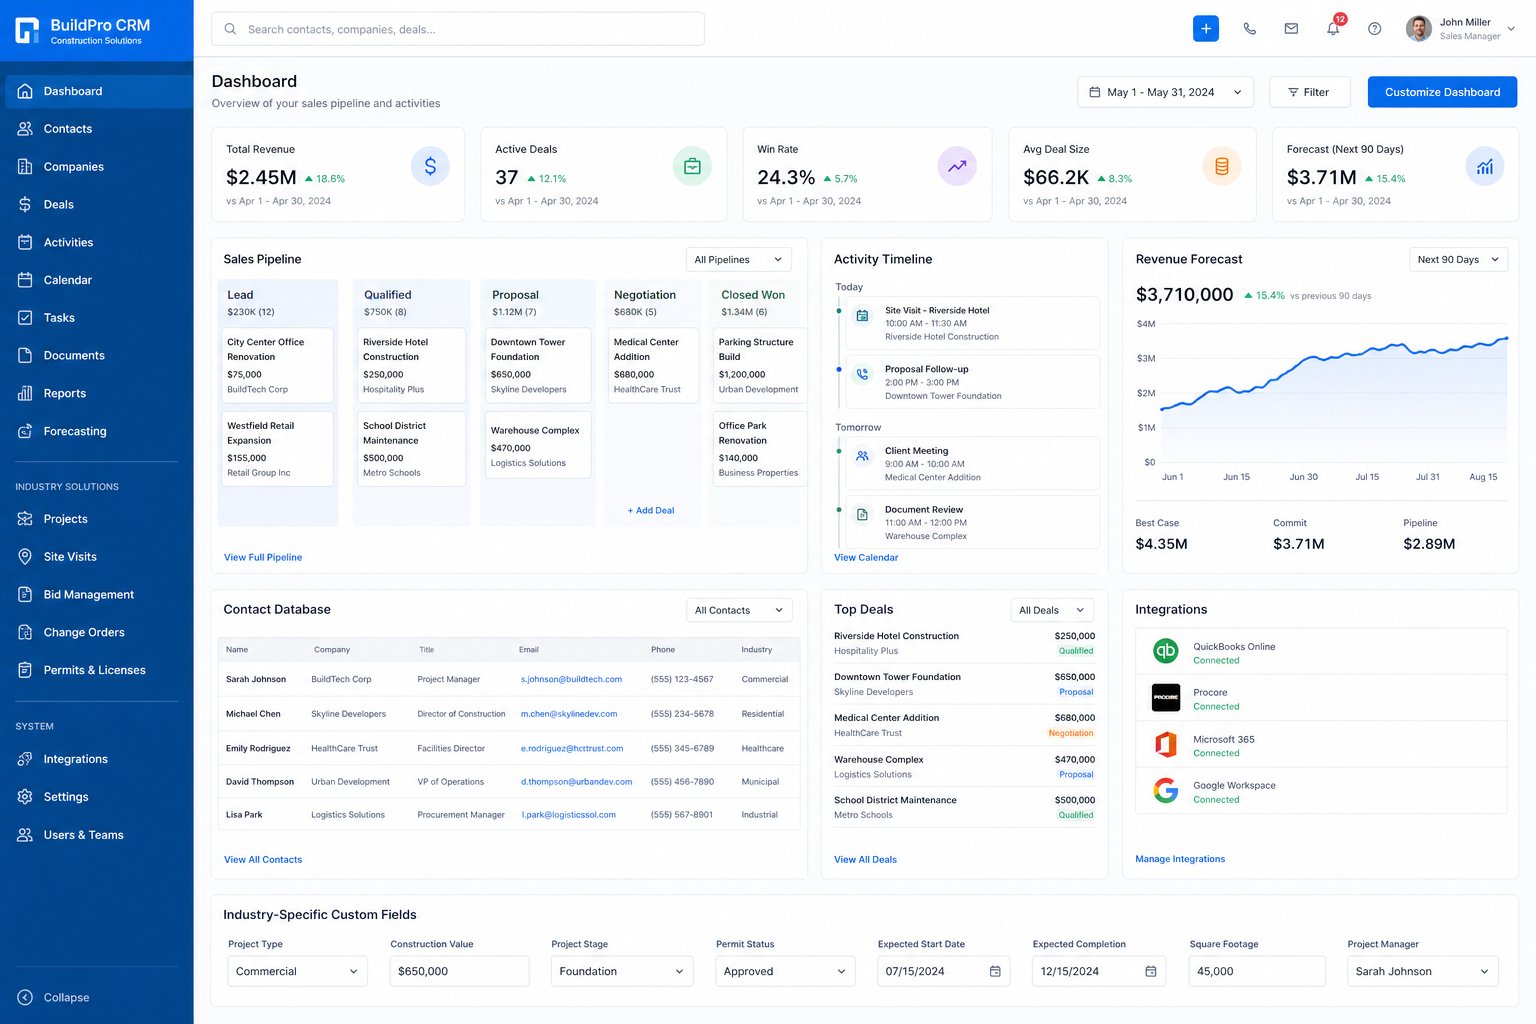Open View Calendar link

(866, 557)
